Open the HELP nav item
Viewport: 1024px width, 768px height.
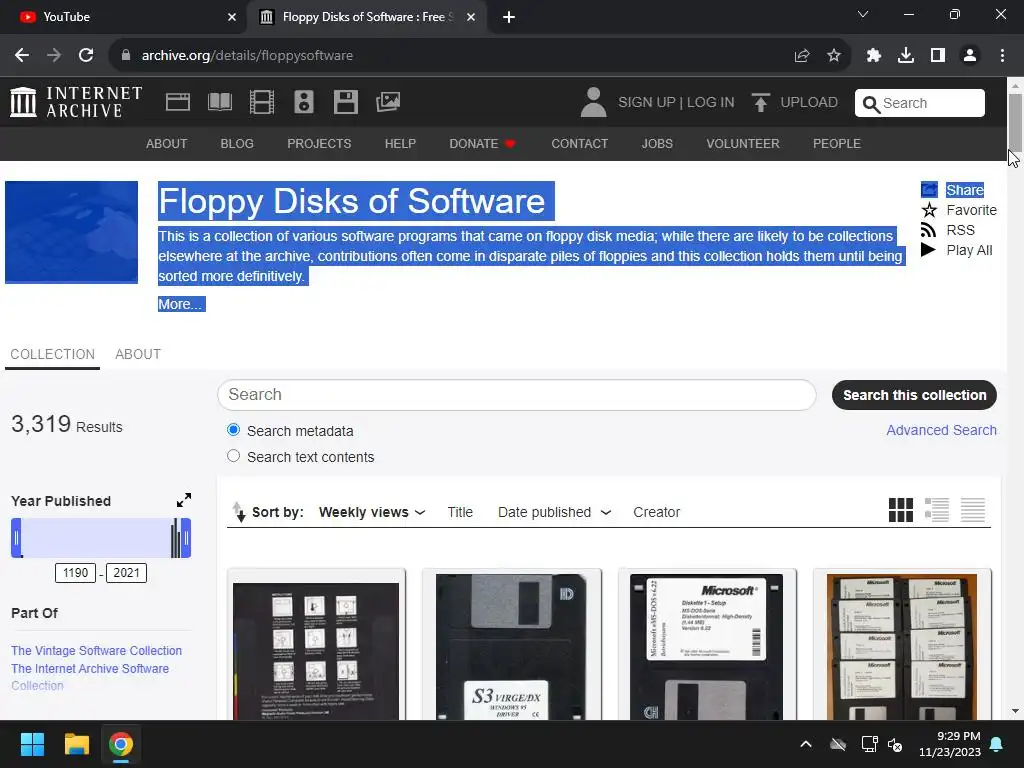pyautogui.click(x=400, y=144)
